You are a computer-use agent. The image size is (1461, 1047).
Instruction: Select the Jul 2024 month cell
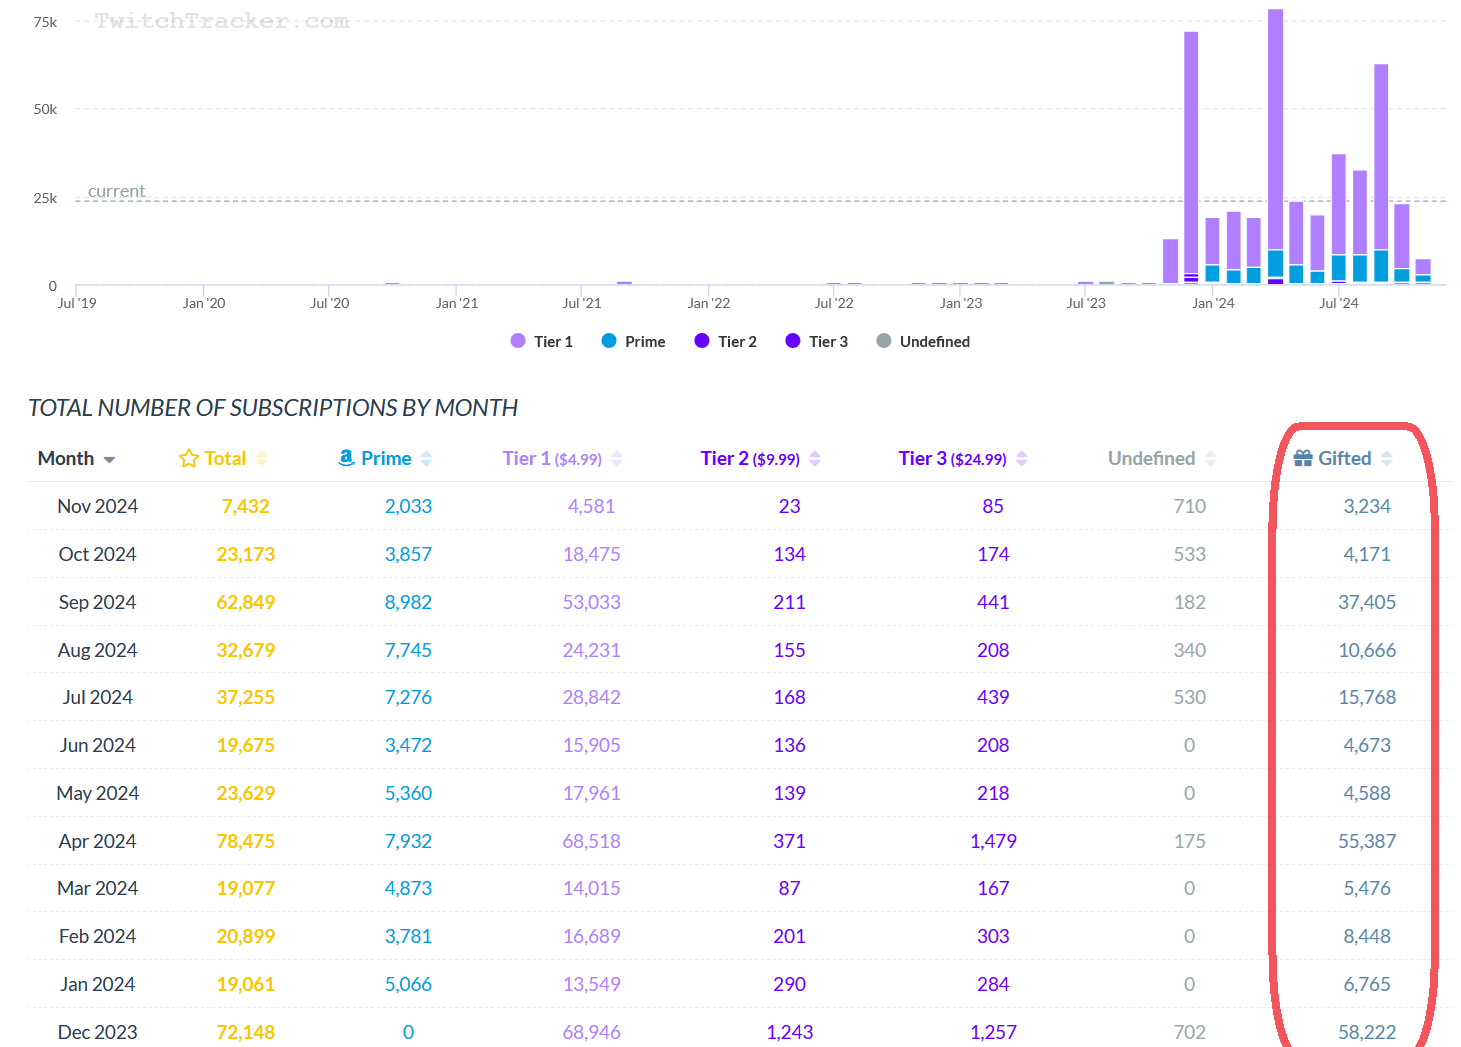[98, 697]
